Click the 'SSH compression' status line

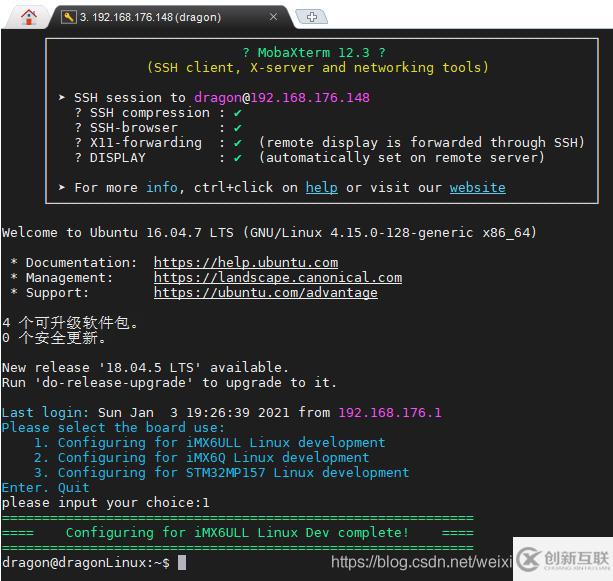(158, 113)
